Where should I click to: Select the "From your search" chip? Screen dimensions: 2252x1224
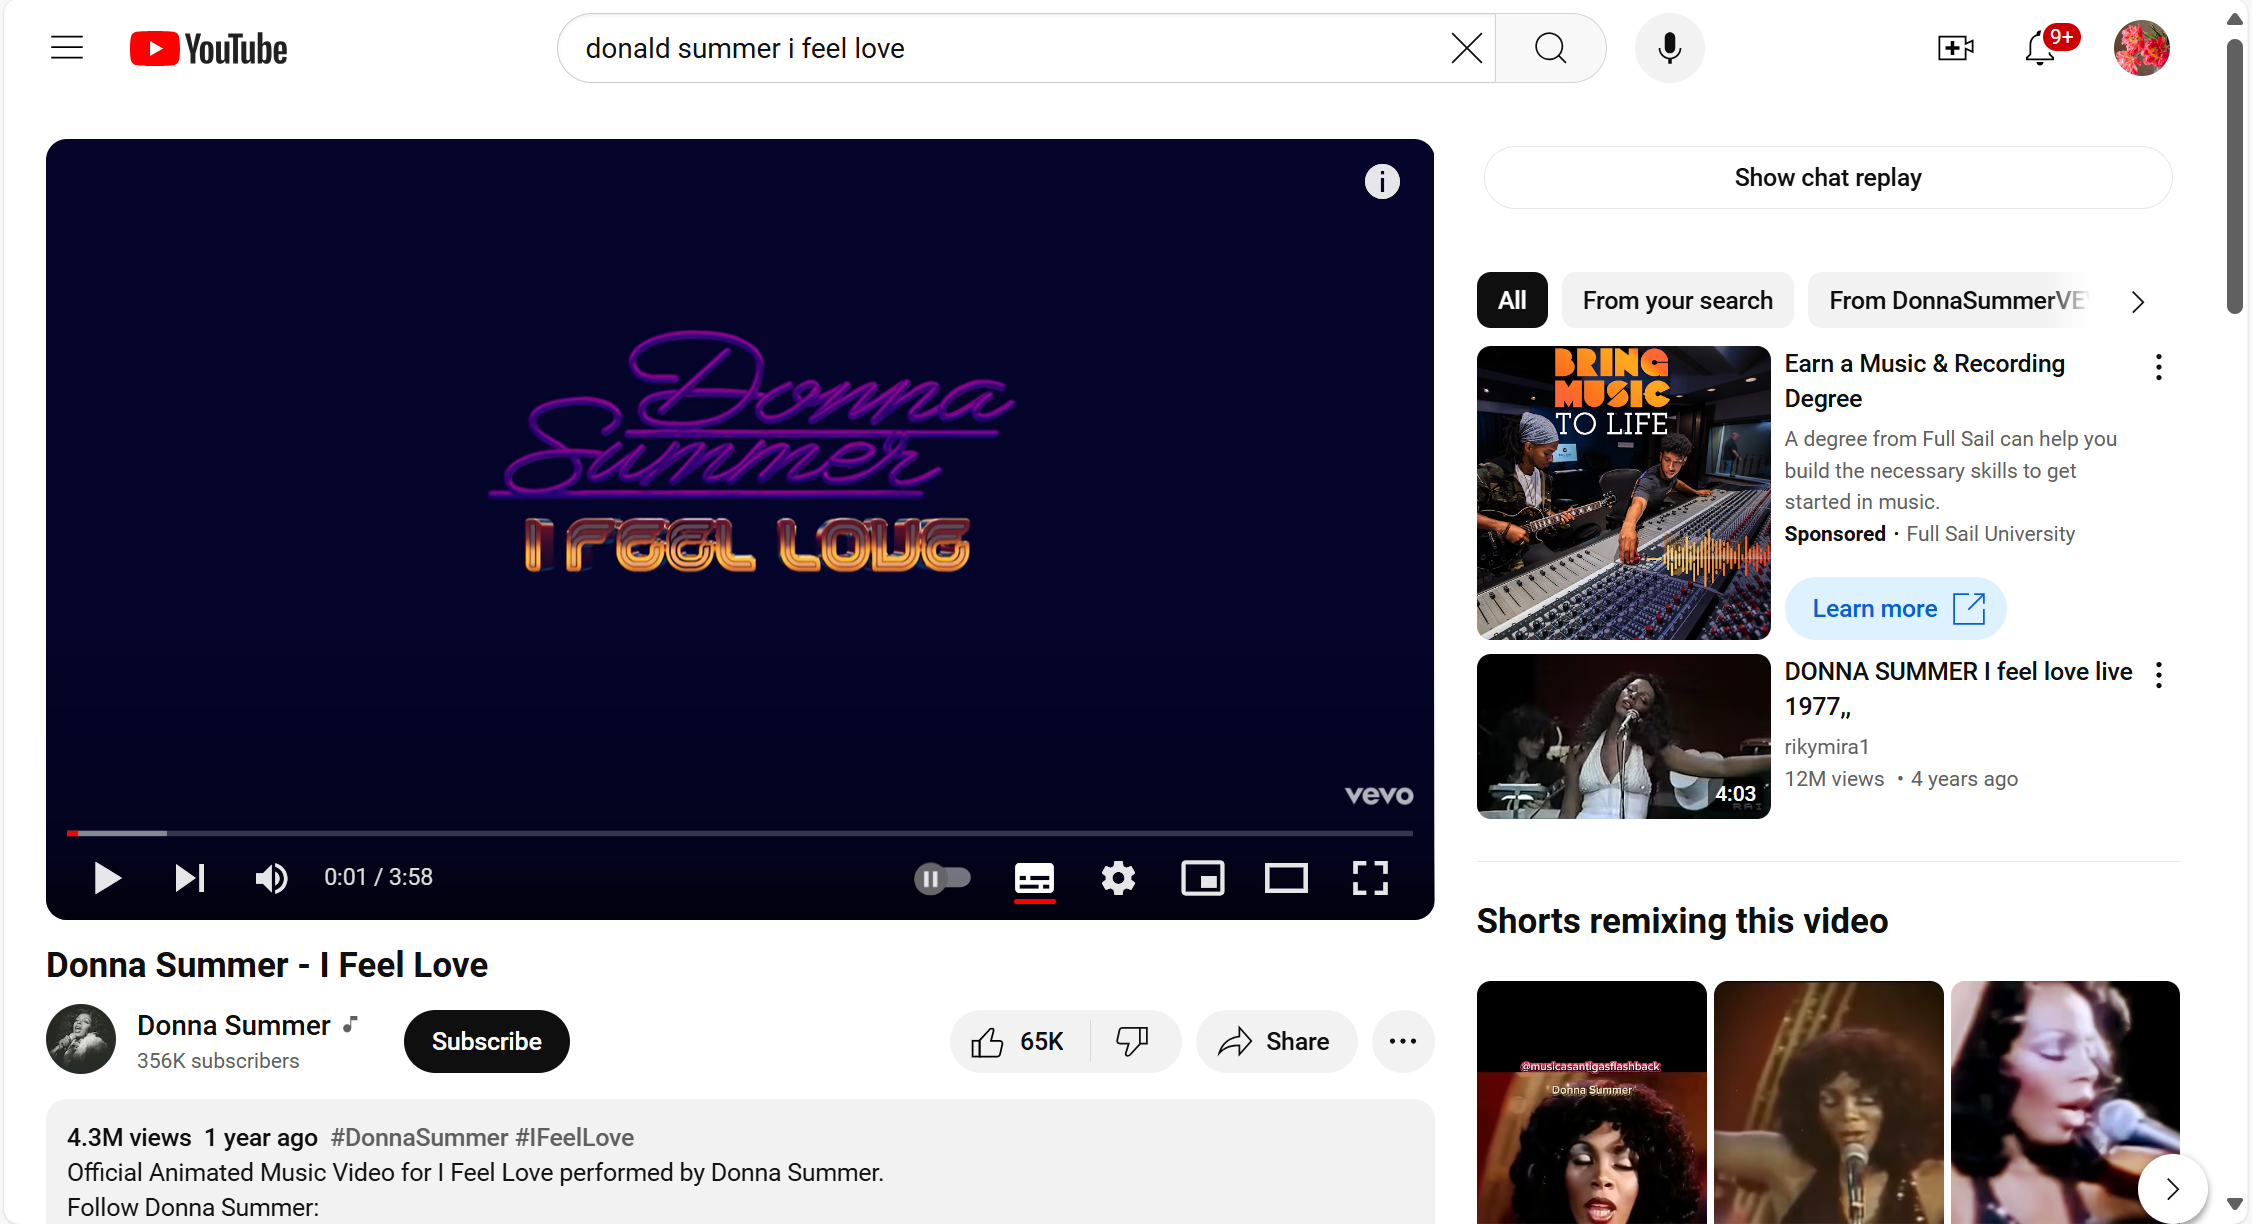1677,300
